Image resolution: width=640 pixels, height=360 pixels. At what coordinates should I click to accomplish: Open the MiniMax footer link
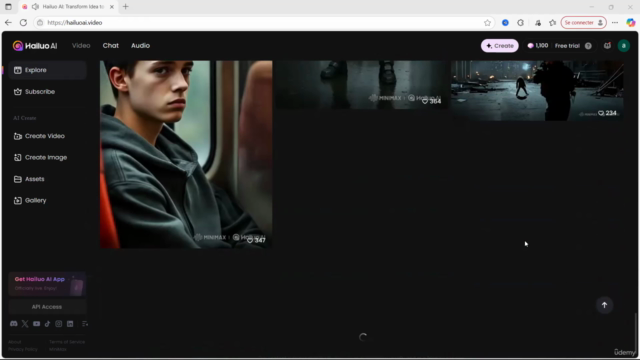click(x=58, y=349)
